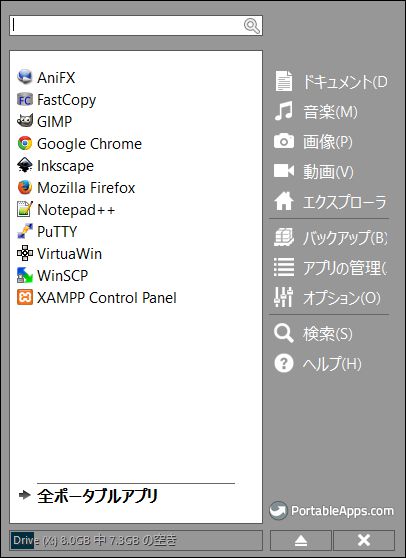Choose ヘルプ(H) menu item

pos(332,364)
